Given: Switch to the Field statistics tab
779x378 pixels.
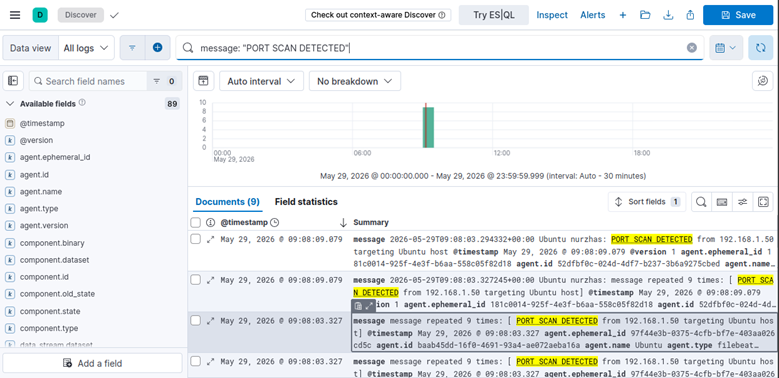Looking at the screenshot, I should tap(306, 202).
